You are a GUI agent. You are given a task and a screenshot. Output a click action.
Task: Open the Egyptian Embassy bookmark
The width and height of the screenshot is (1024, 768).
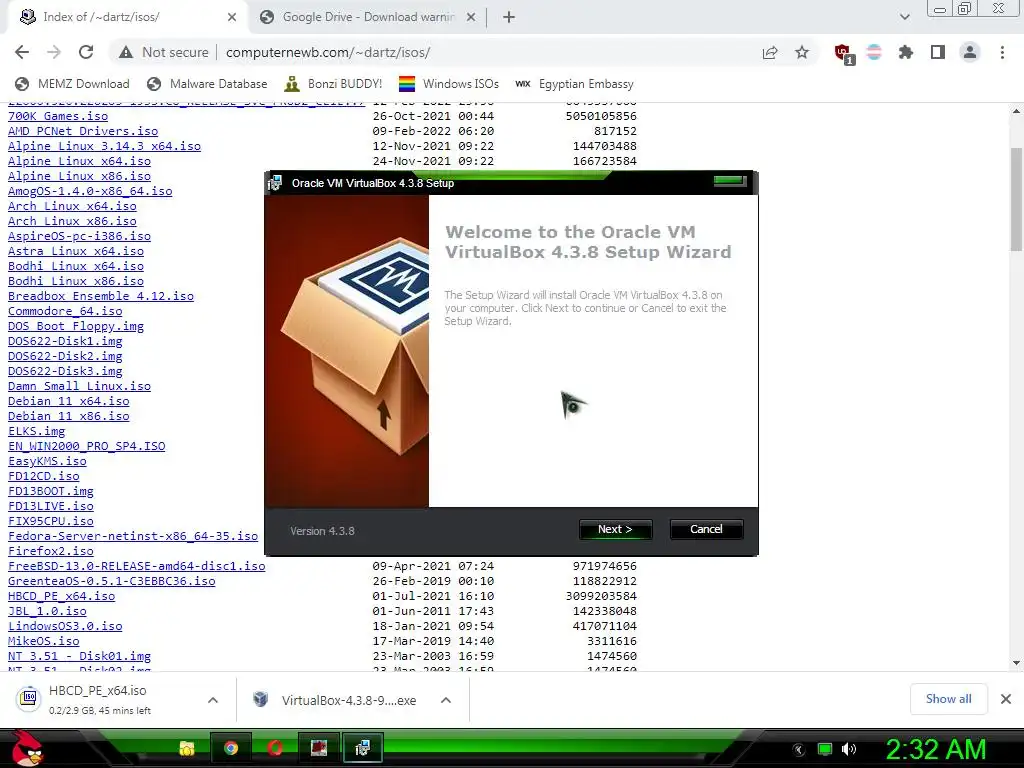[575, 84]
